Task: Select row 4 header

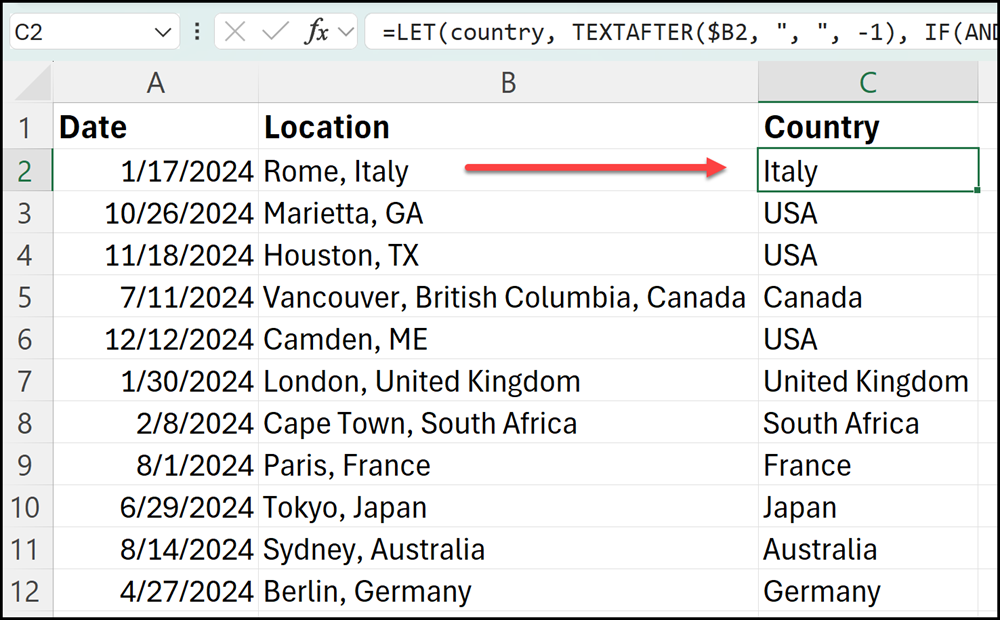Action: click(x=26, y=255)
